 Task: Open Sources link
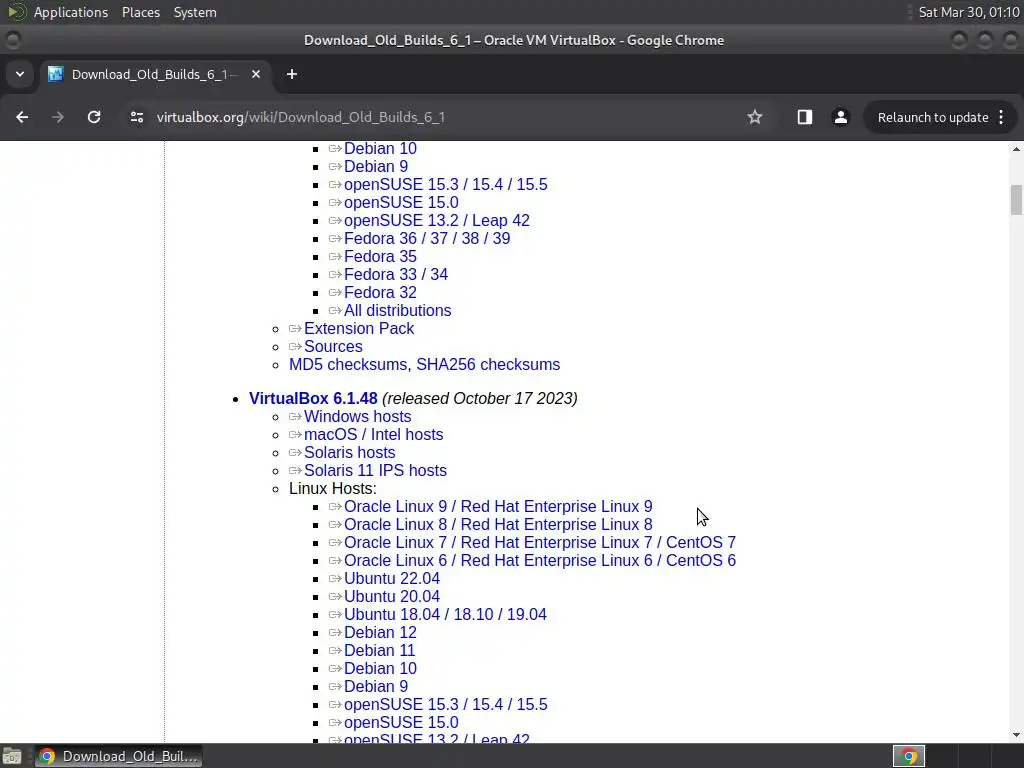333,347
